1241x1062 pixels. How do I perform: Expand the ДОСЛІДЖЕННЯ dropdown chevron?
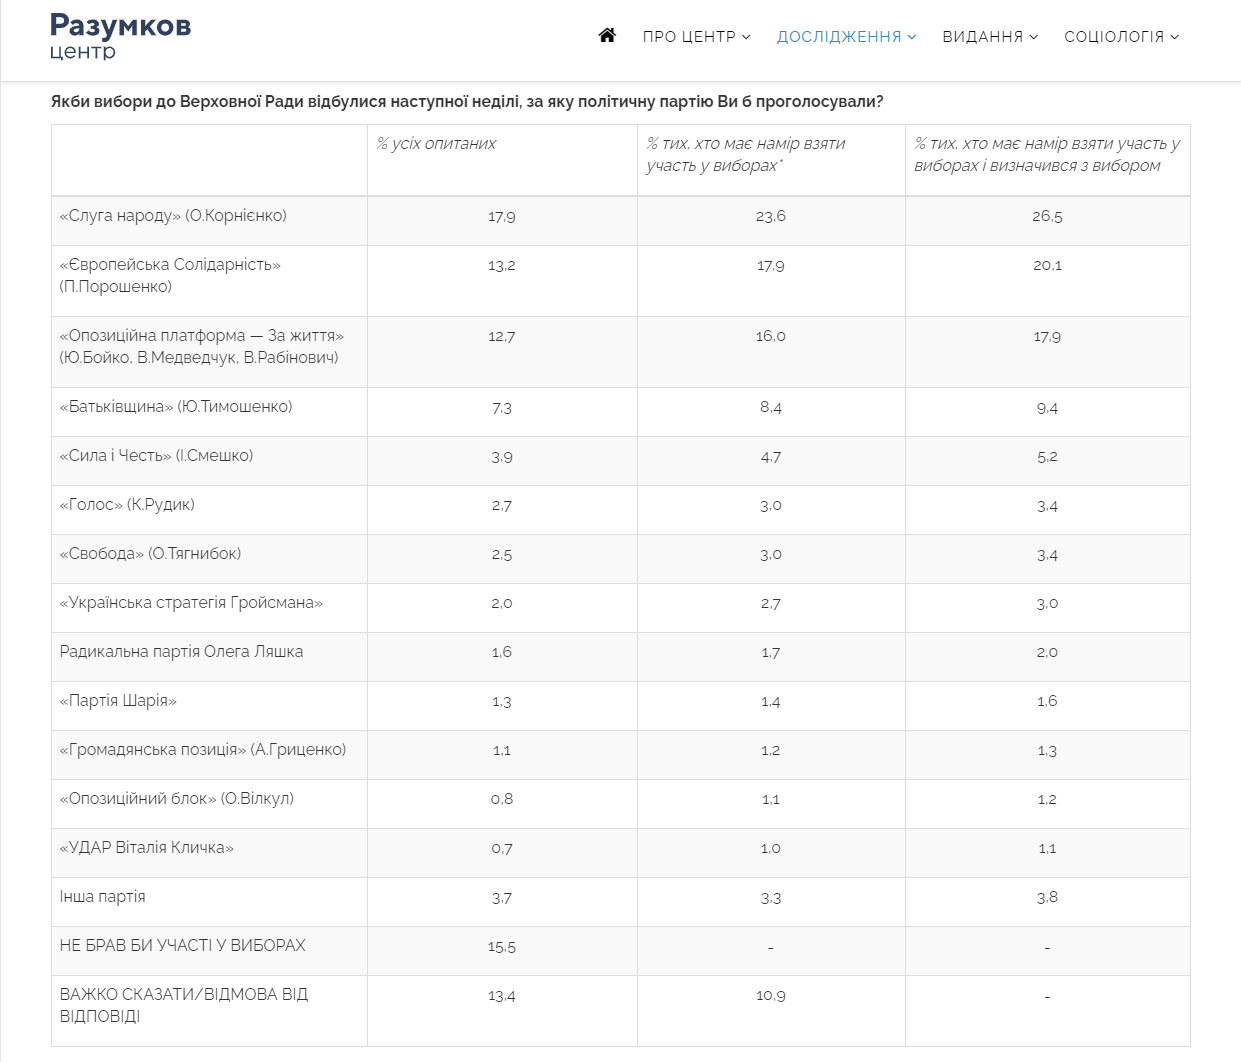pyautogui.click(x=912, y=37)
